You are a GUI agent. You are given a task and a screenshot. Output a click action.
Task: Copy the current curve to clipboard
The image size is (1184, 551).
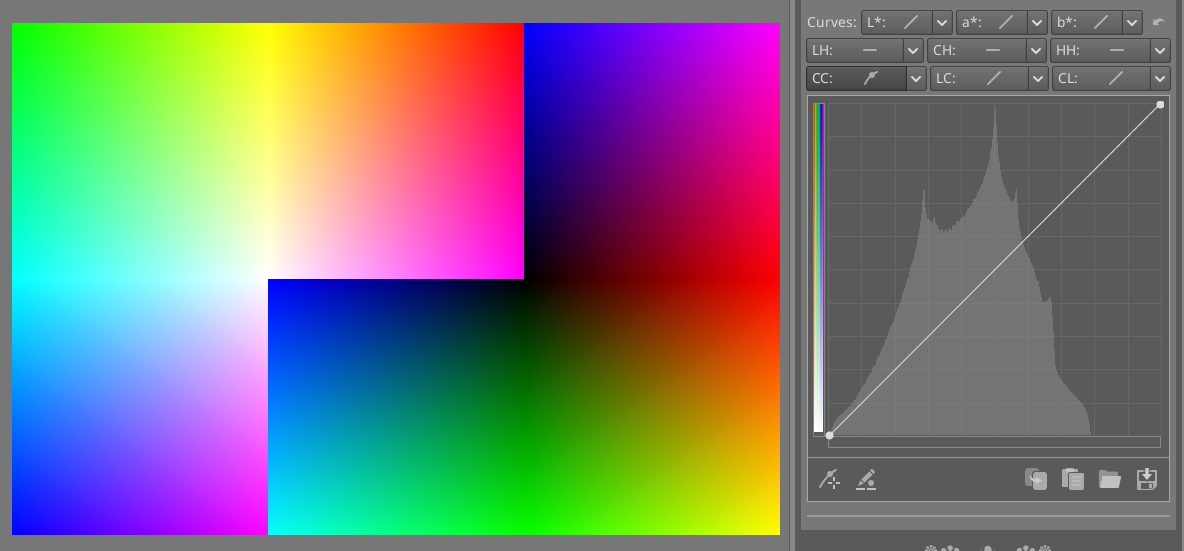[x=1036, y=479]
